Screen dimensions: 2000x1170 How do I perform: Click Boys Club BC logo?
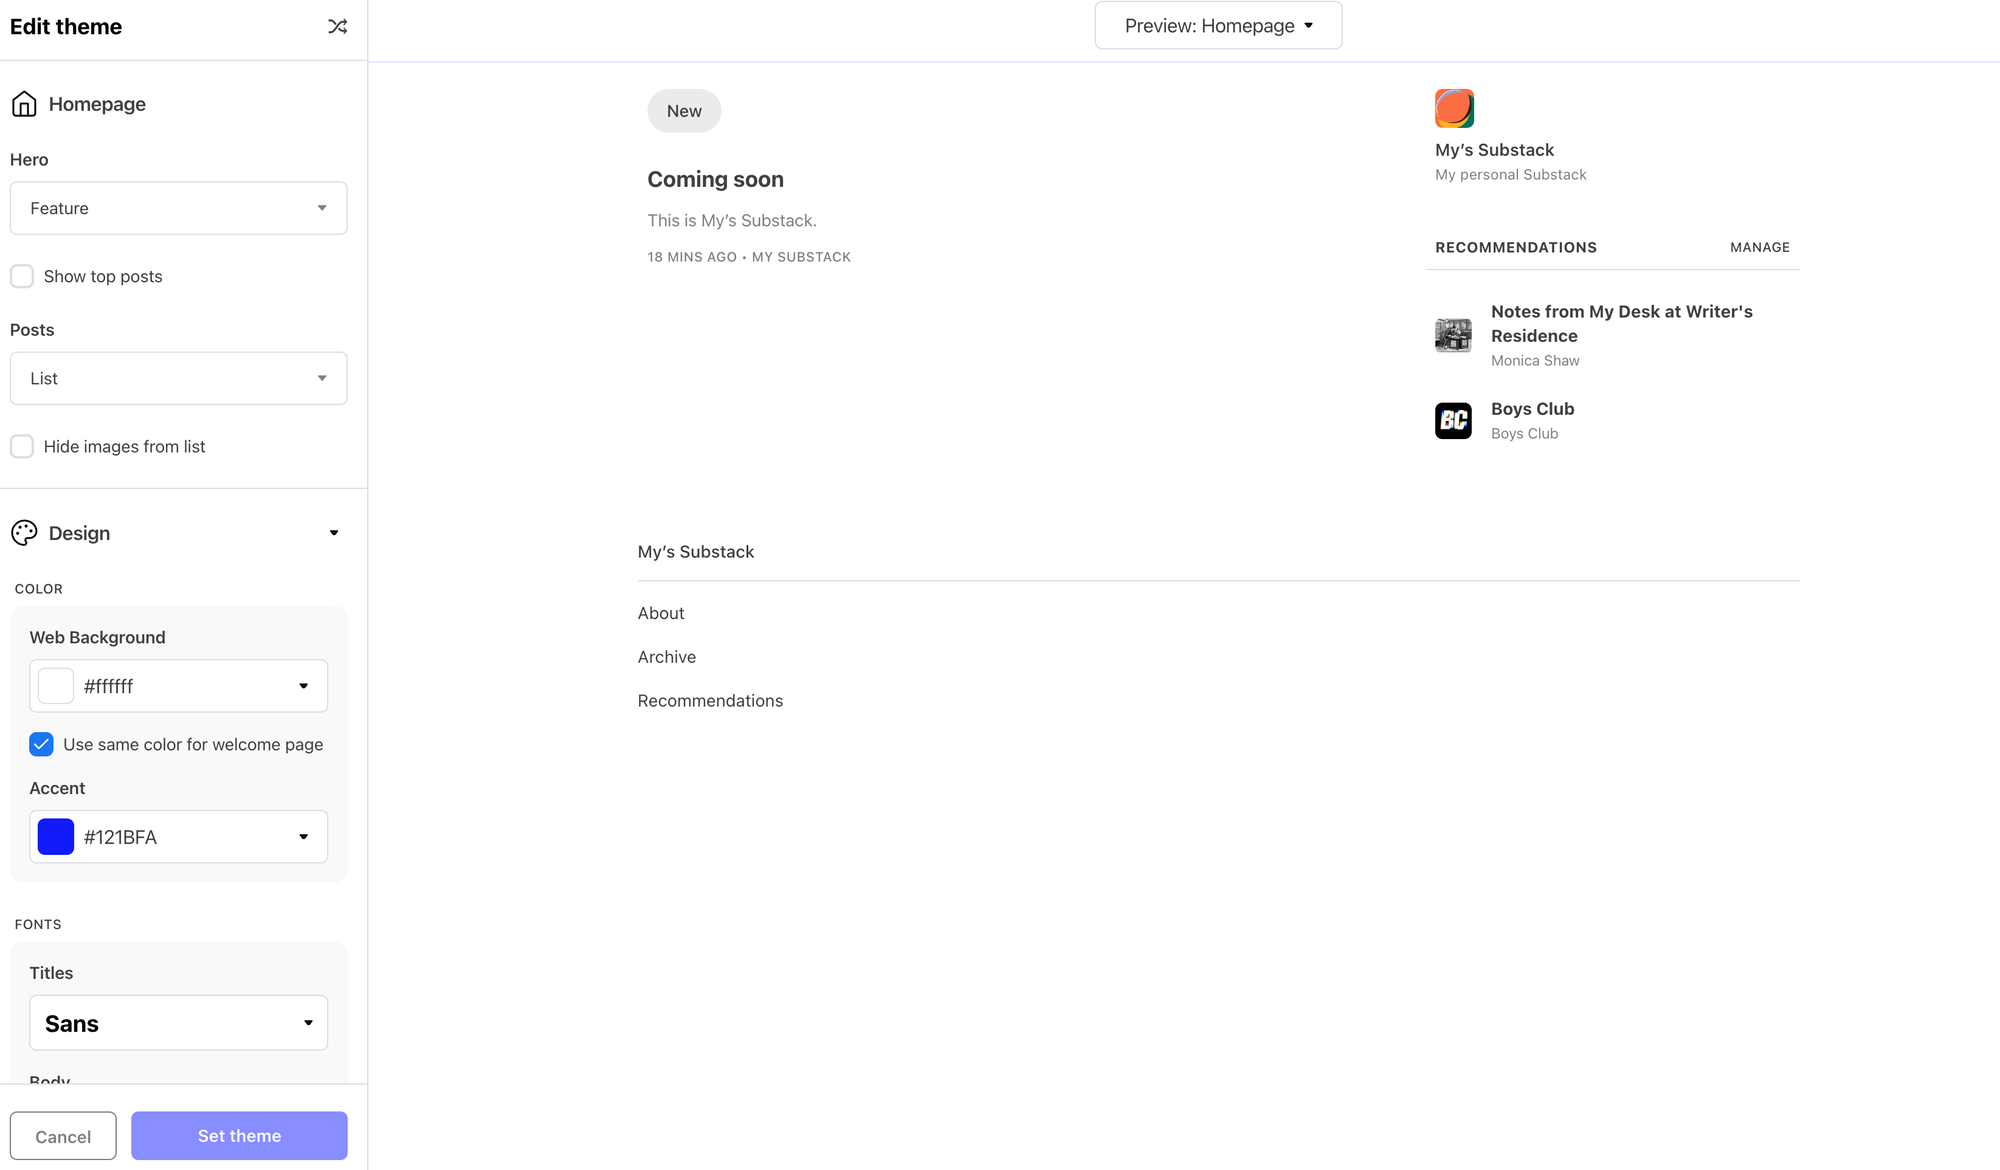(1453, 421)
